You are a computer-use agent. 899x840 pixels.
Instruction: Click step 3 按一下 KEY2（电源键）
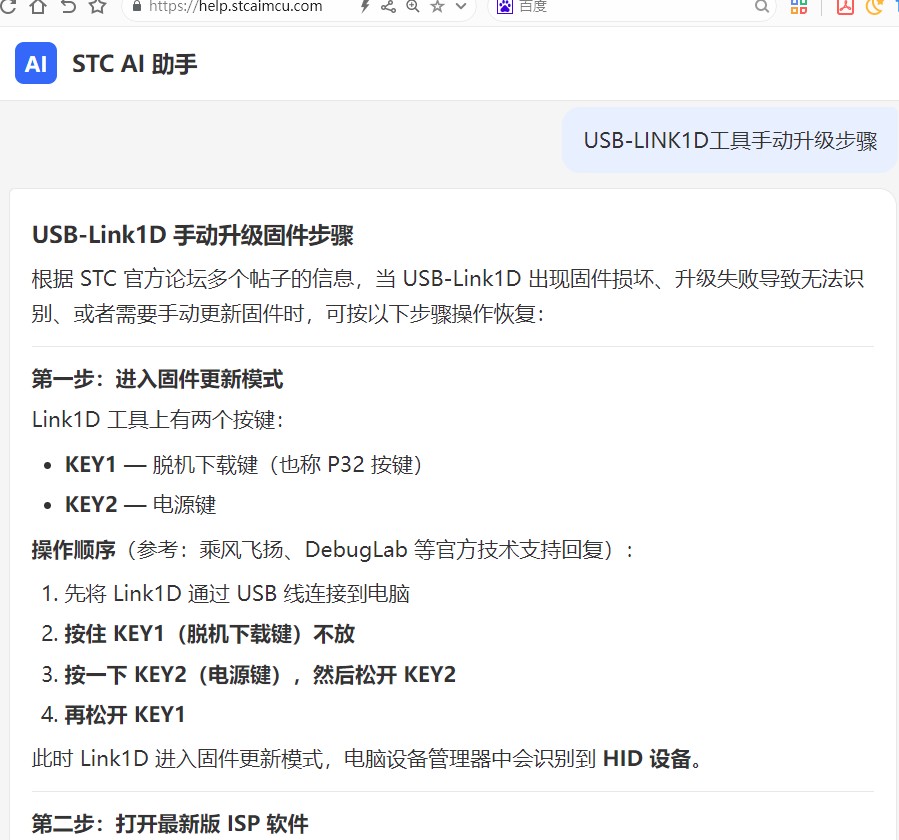[x=260, y=675]
